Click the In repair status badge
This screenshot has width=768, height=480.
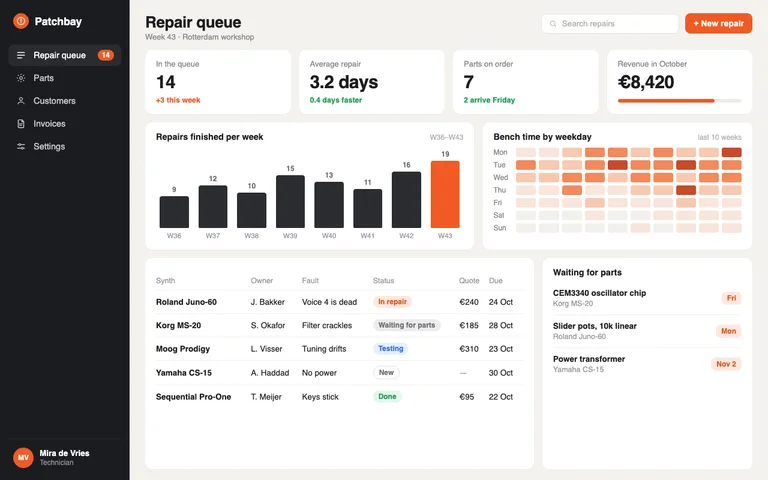click(x=392, y=302)
